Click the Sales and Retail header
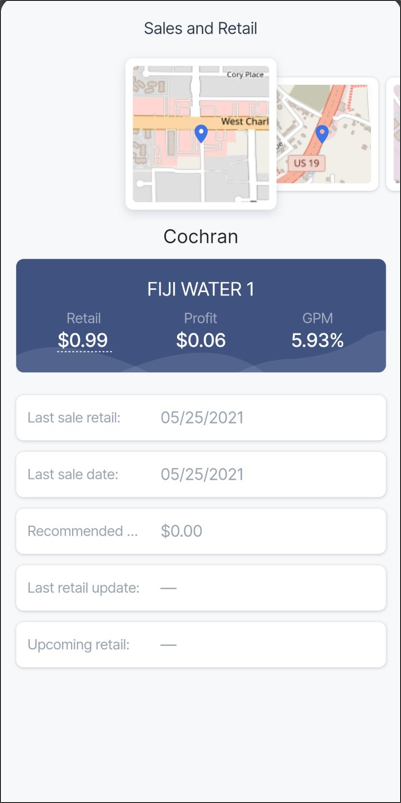401x803 pixels. [x=200, y=28]
